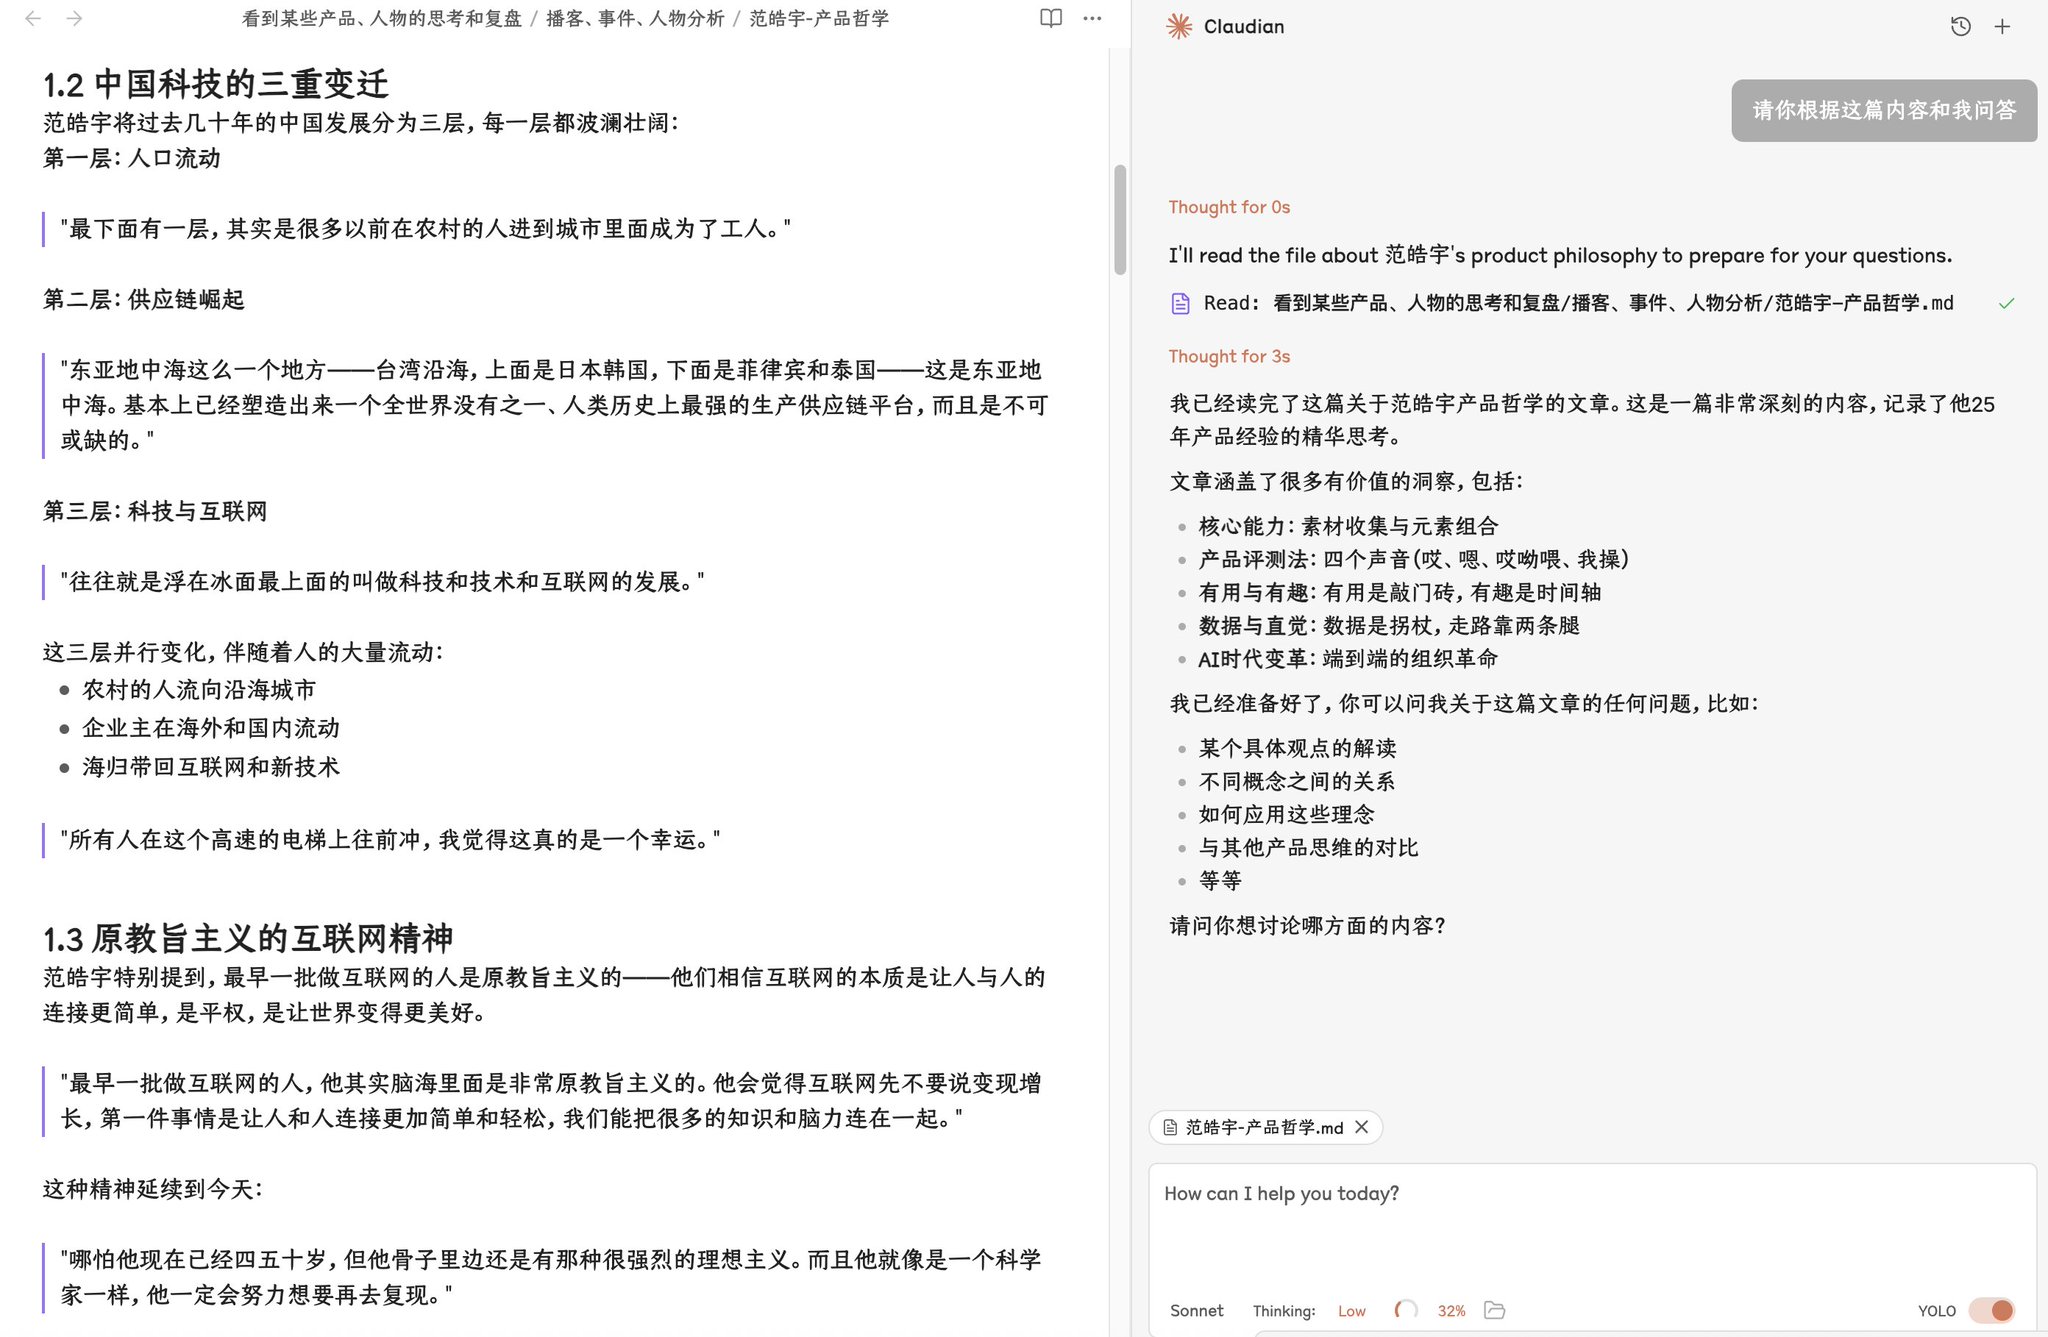Click the 请你根据这篇内容和我问答 prompt chip
Screen dimensions: 2048x1337
pos(1884,111)
